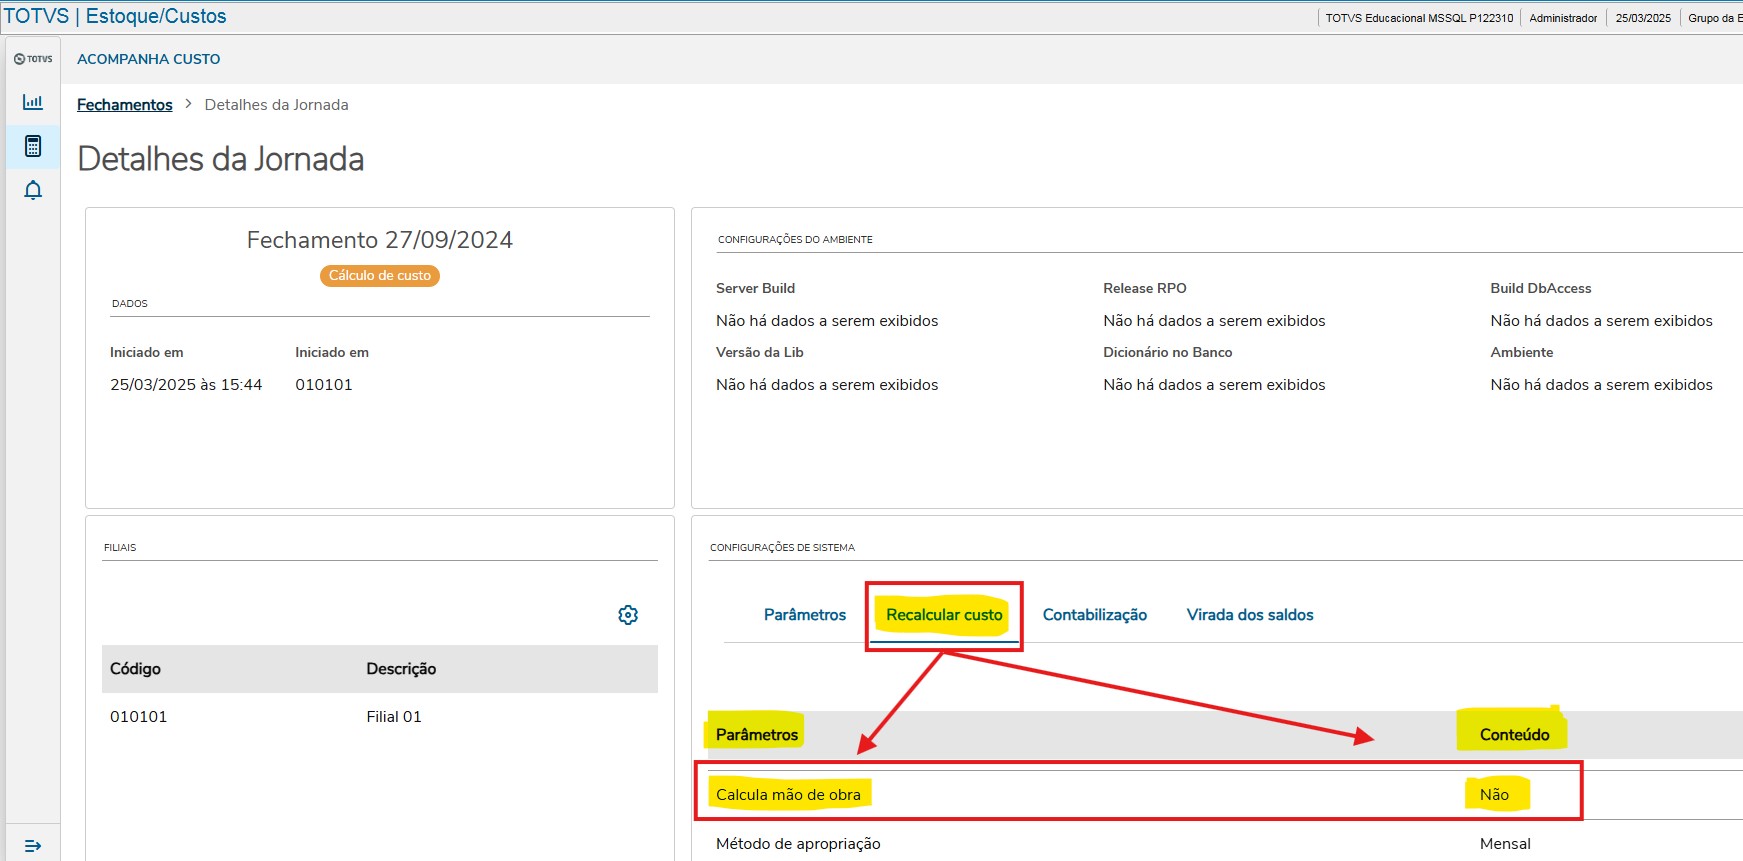Select the Filial 01 description cell

[394, 717]
